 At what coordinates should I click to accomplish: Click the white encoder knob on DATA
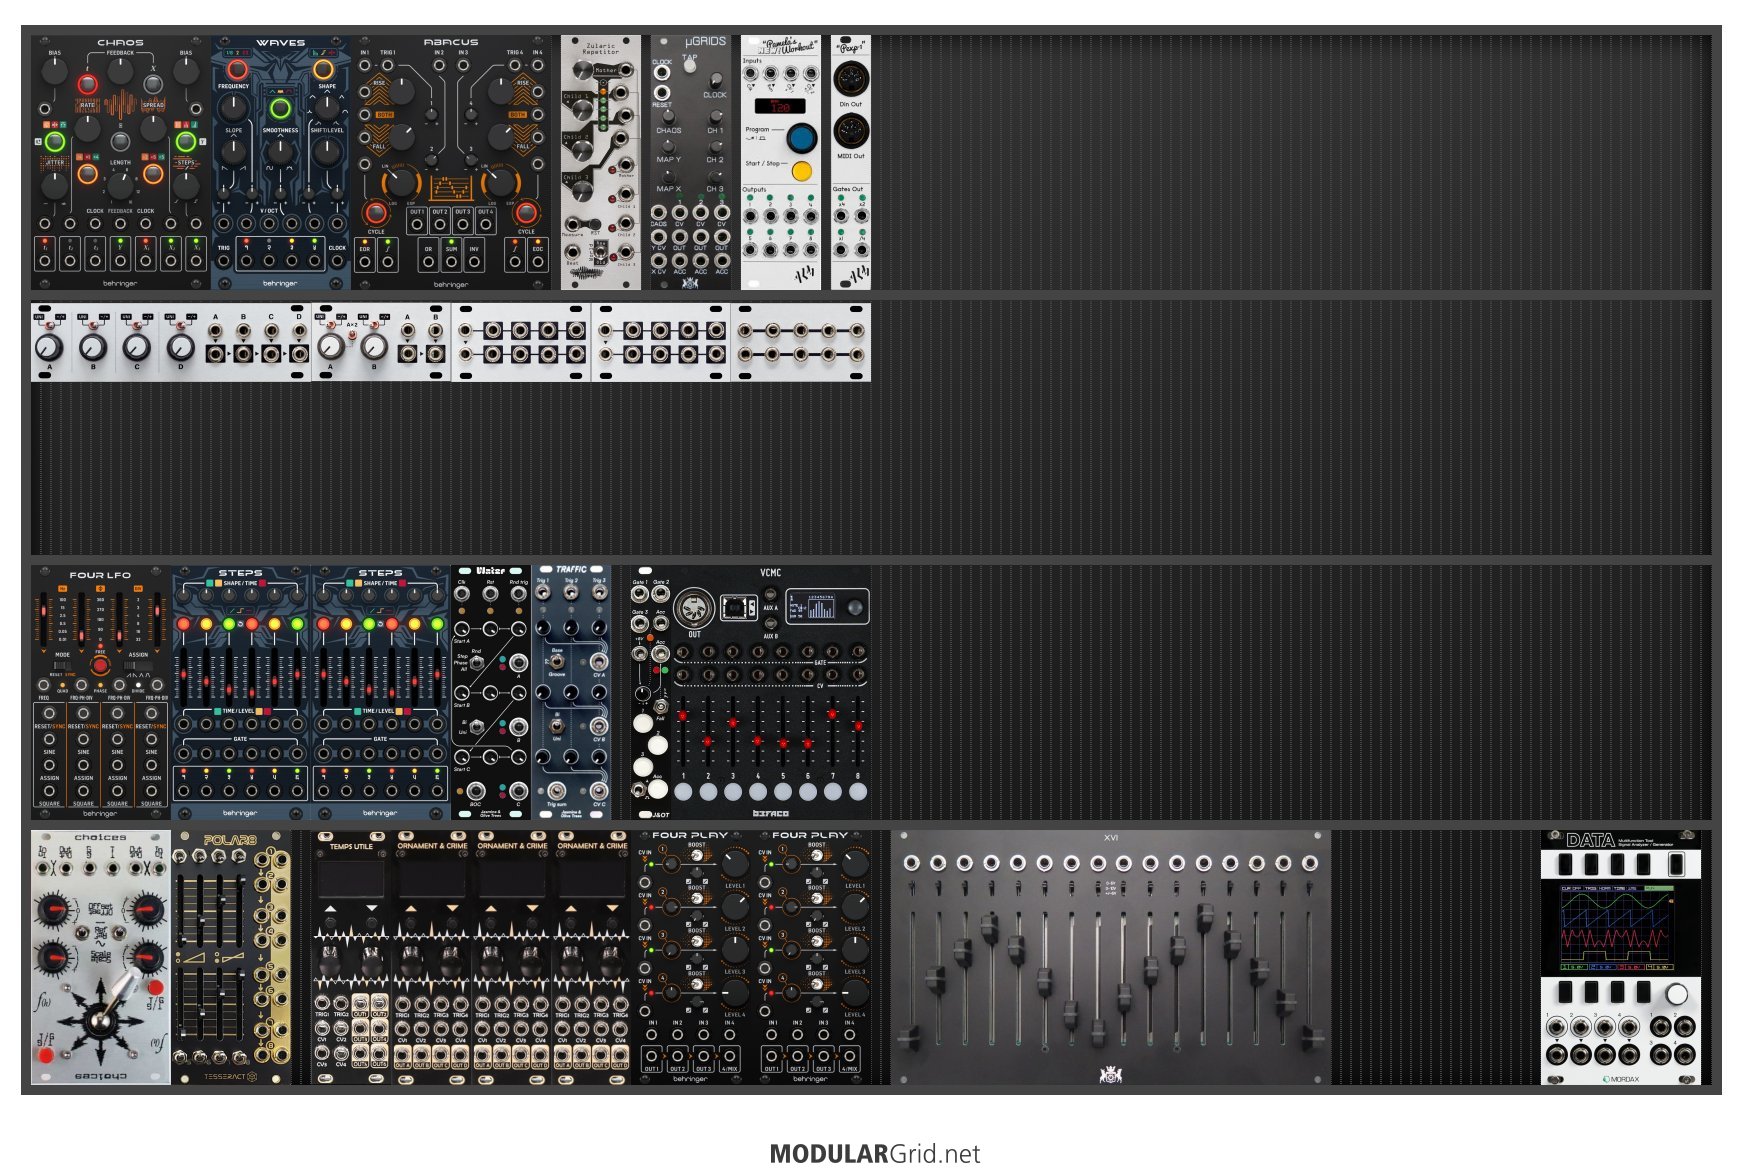(x=1676, y=994)
